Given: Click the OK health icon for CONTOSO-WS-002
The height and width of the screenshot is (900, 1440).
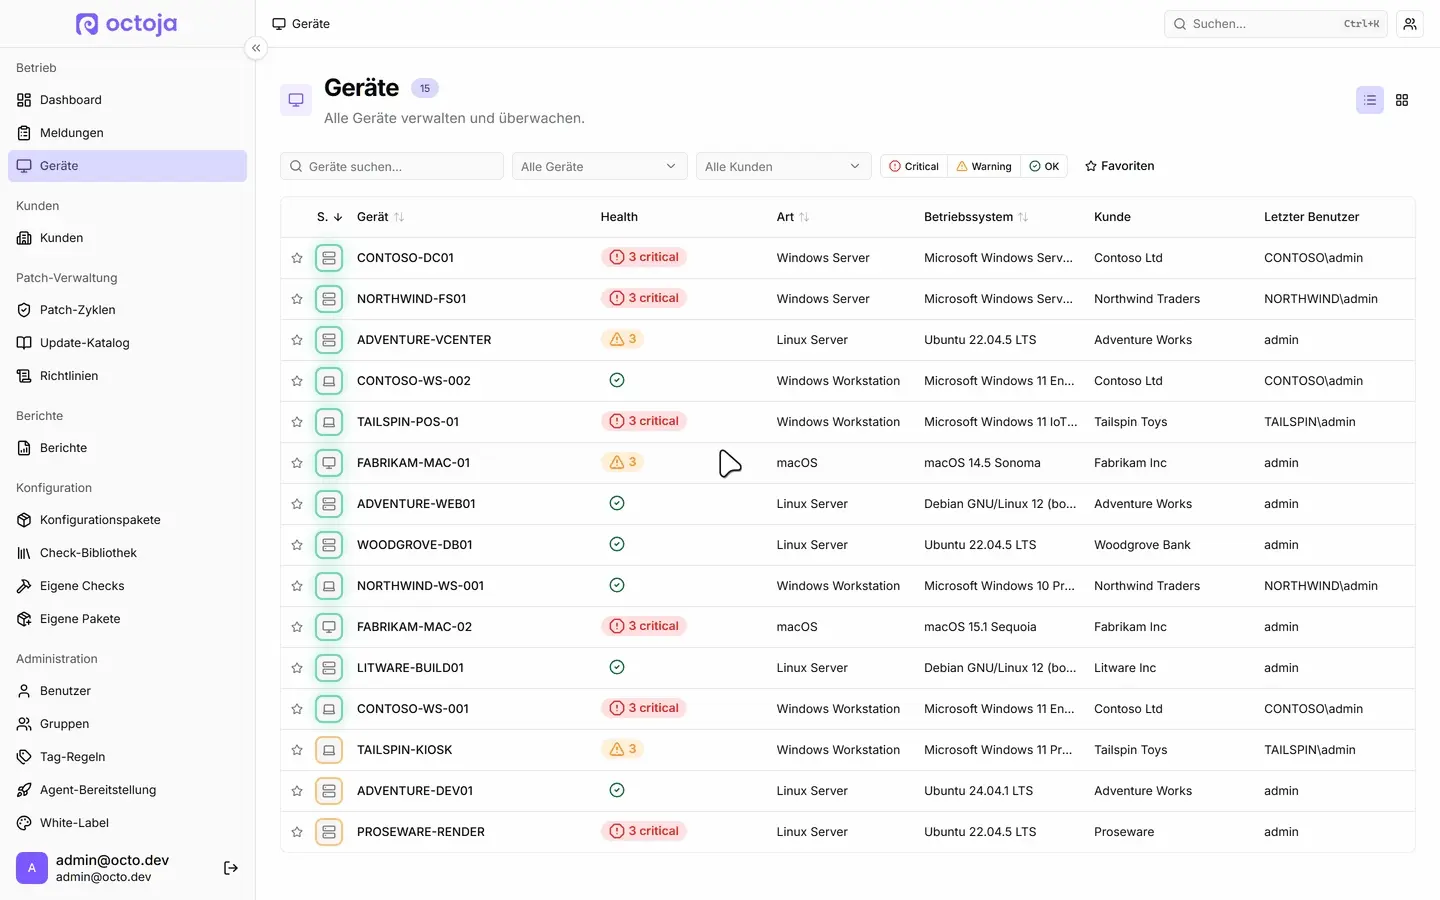Looking at the screenshot, I should coord(617,380).
